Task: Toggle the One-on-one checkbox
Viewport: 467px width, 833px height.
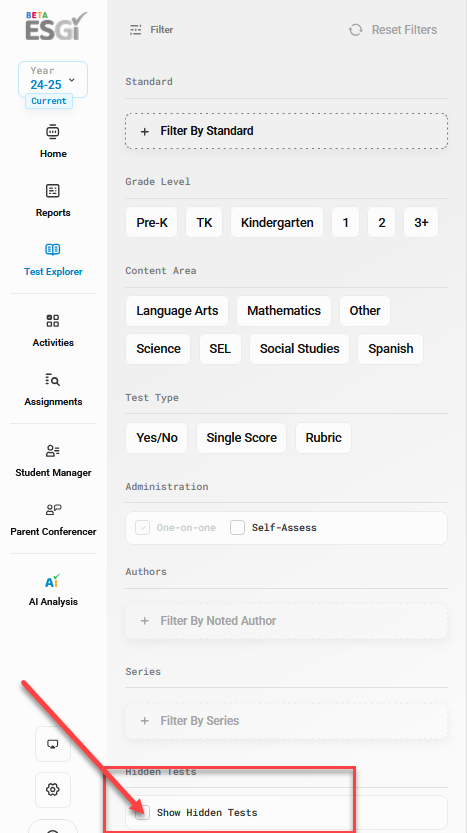Action: (x=142, y=528)
